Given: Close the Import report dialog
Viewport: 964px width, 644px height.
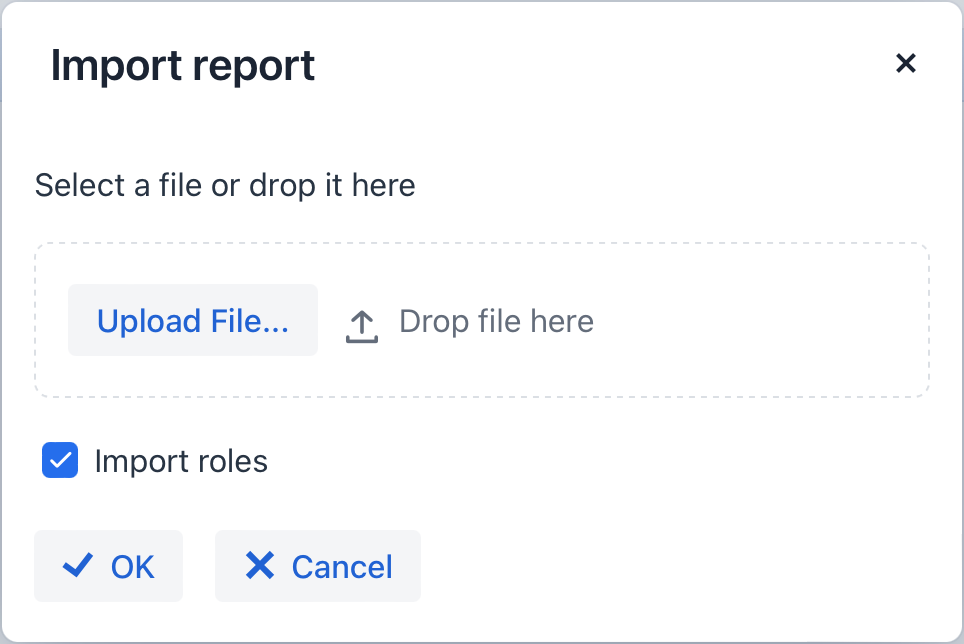Looking at the screenshot, I should point(905,64).
